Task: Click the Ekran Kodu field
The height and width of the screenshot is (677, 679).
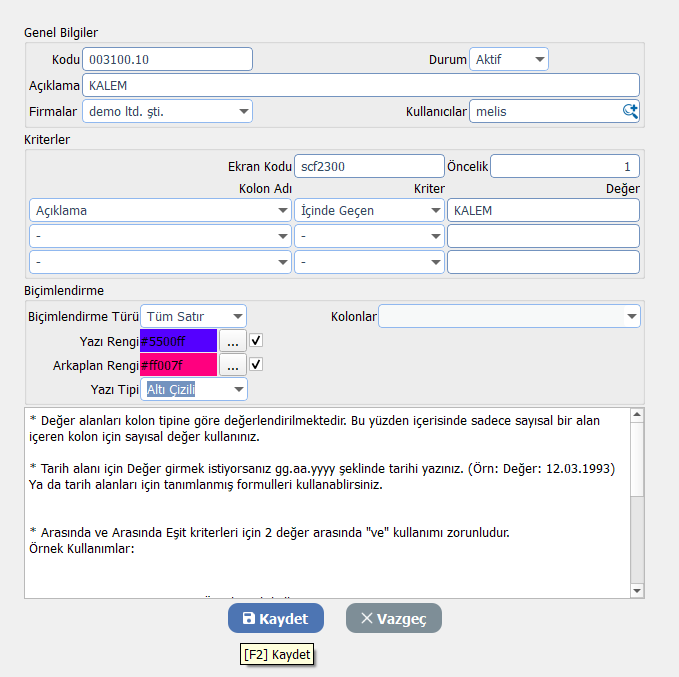Action: (x=369, y=166)
